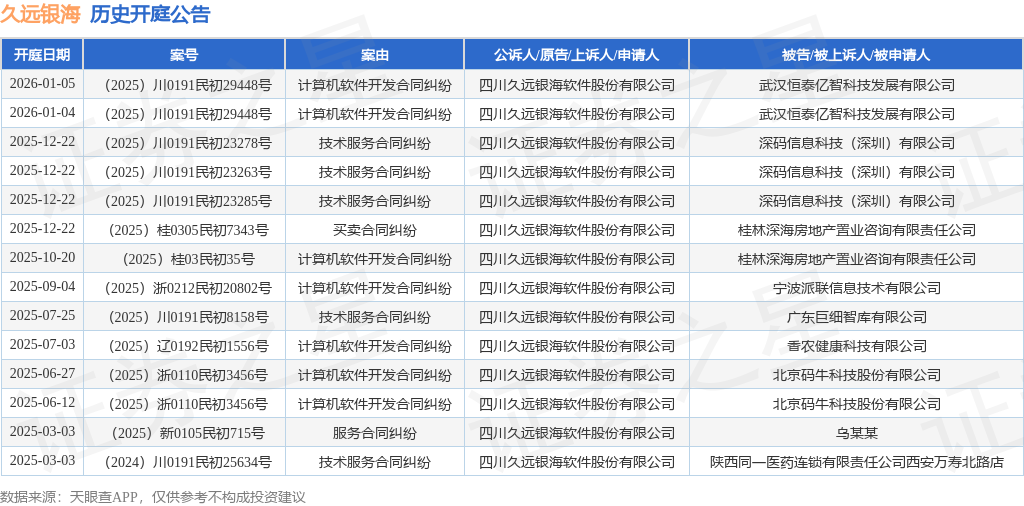Image resolution: width=1024 pixels, height=506 pixels.
Task: Select the 公诉人/原告/上诉人/申请人 column header
Action: (577, 55)
